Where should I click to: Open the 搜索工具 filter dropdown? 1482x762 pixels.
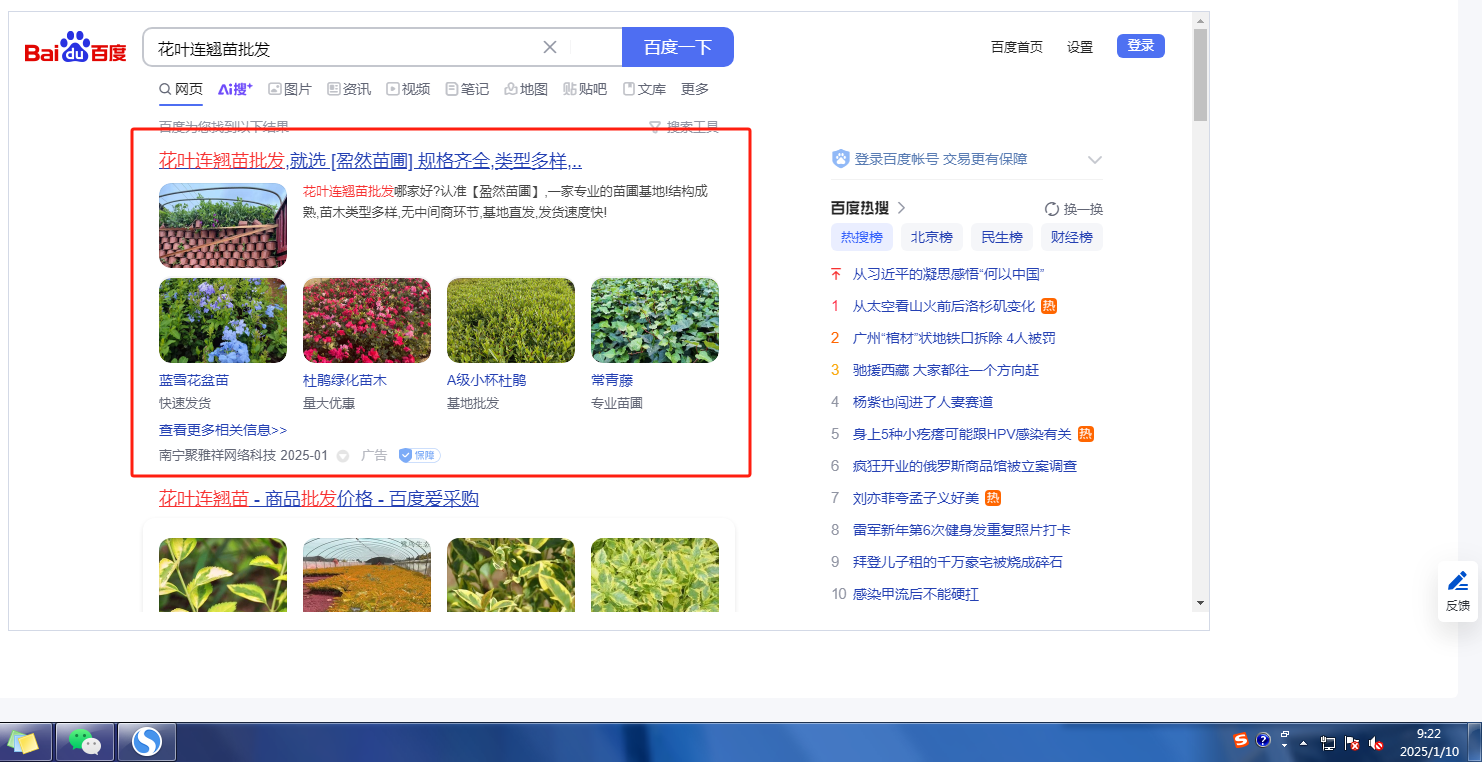[684, 127]
